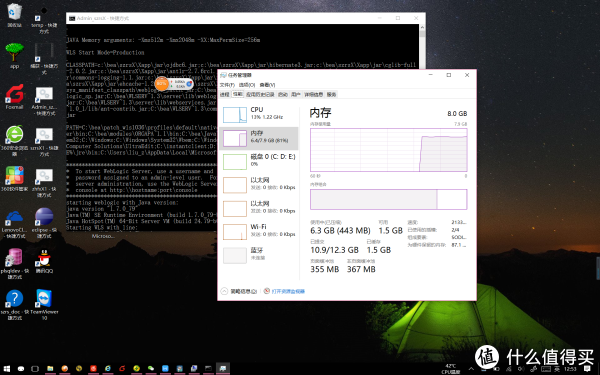Image resolution: width=600 pixels, height=375 pixels.
Task: Open the 磁盘 0 (C: D: E:) panel
Action: point(259,161)
